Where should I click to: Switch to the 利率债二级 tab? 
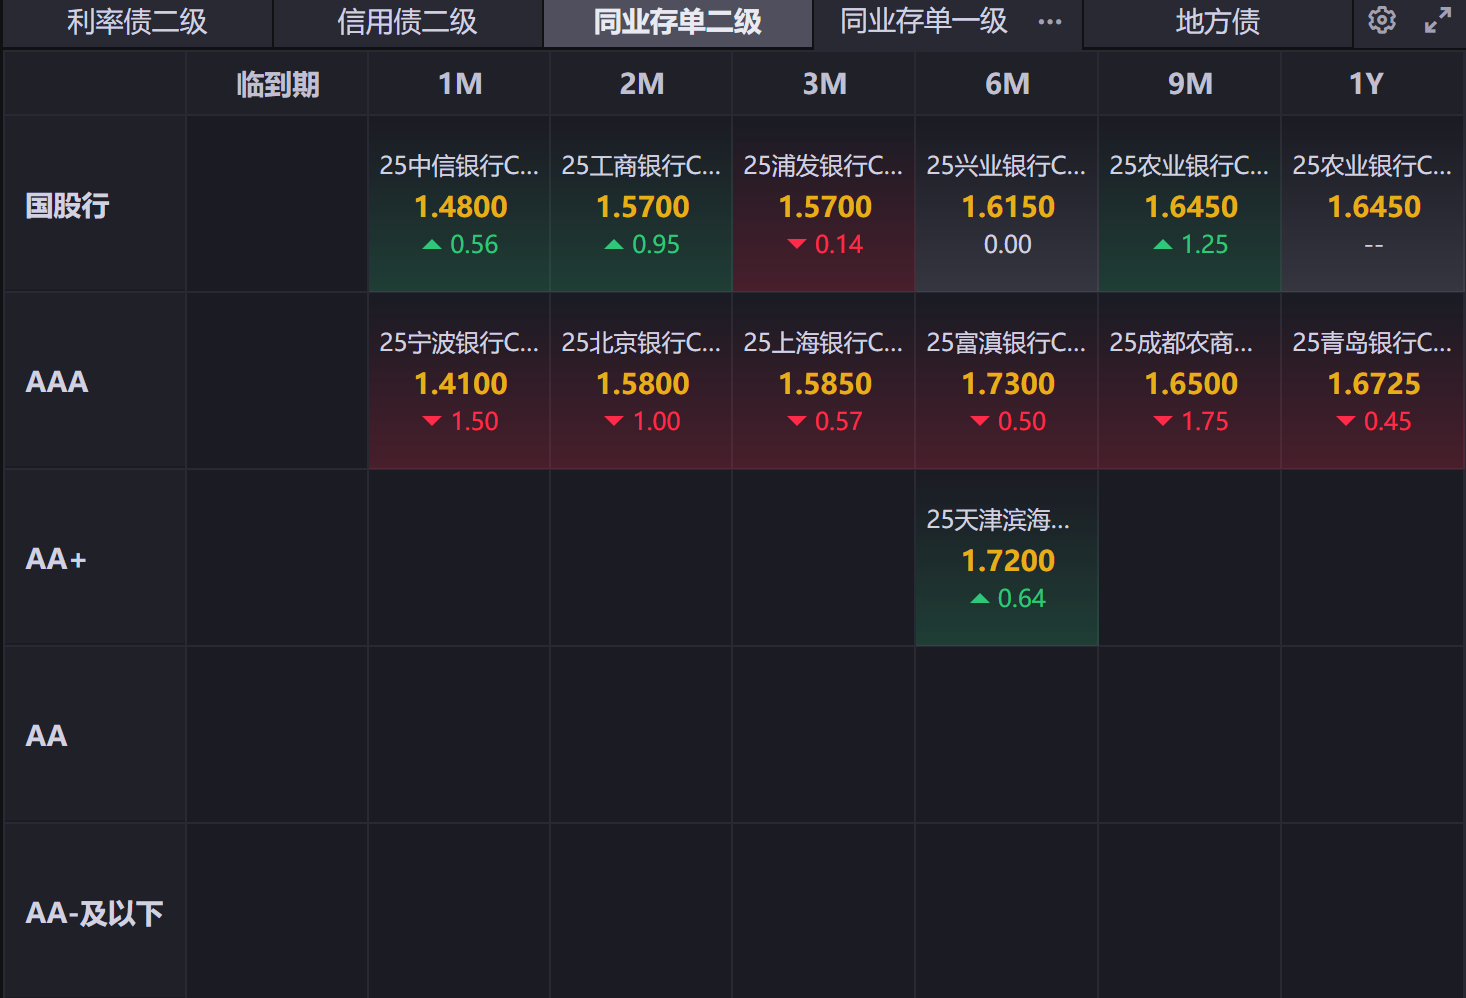(137, 22)
